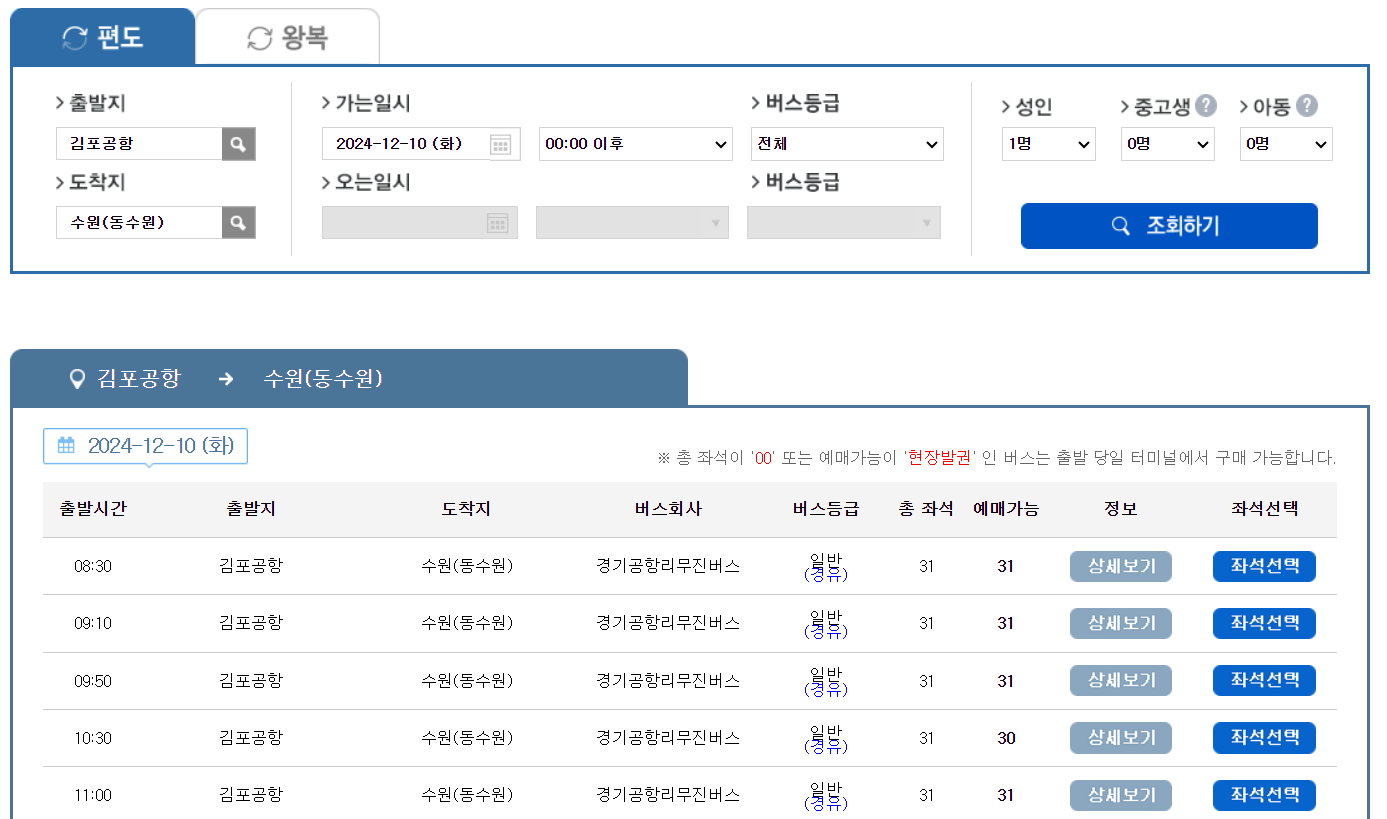
Task: Click the 08:30 departure time cell
Action: (x=93, y=566)
